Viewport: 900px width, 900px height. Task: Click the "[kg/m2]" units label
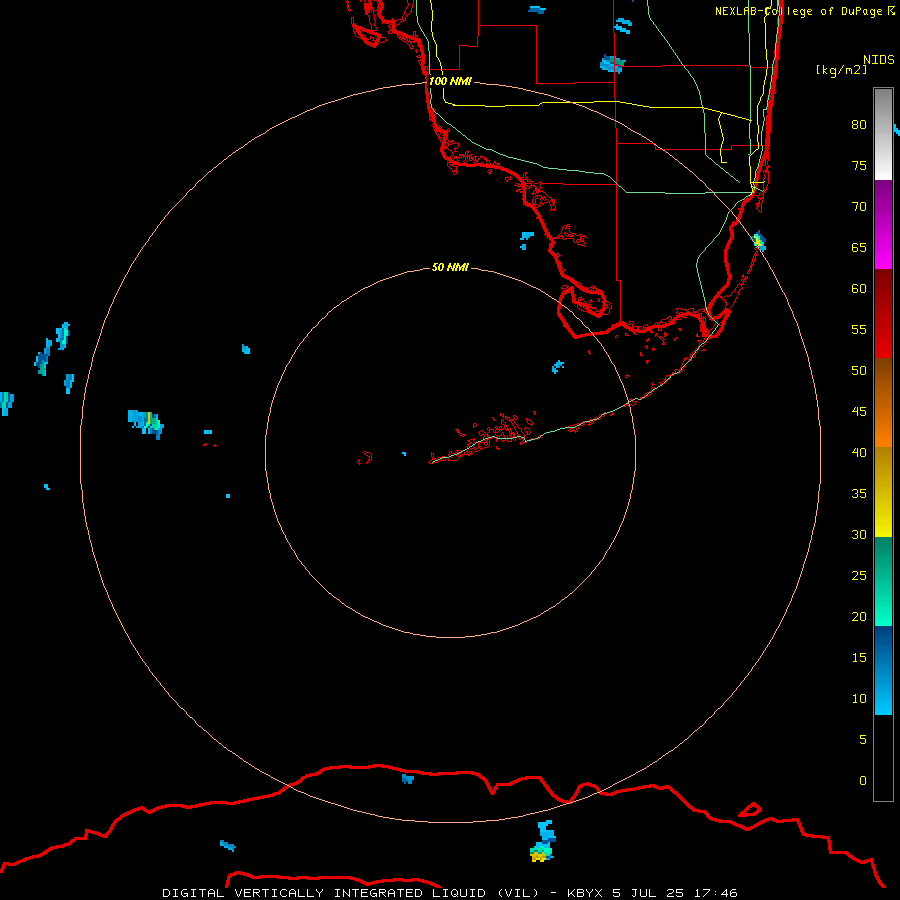(841, 70)
